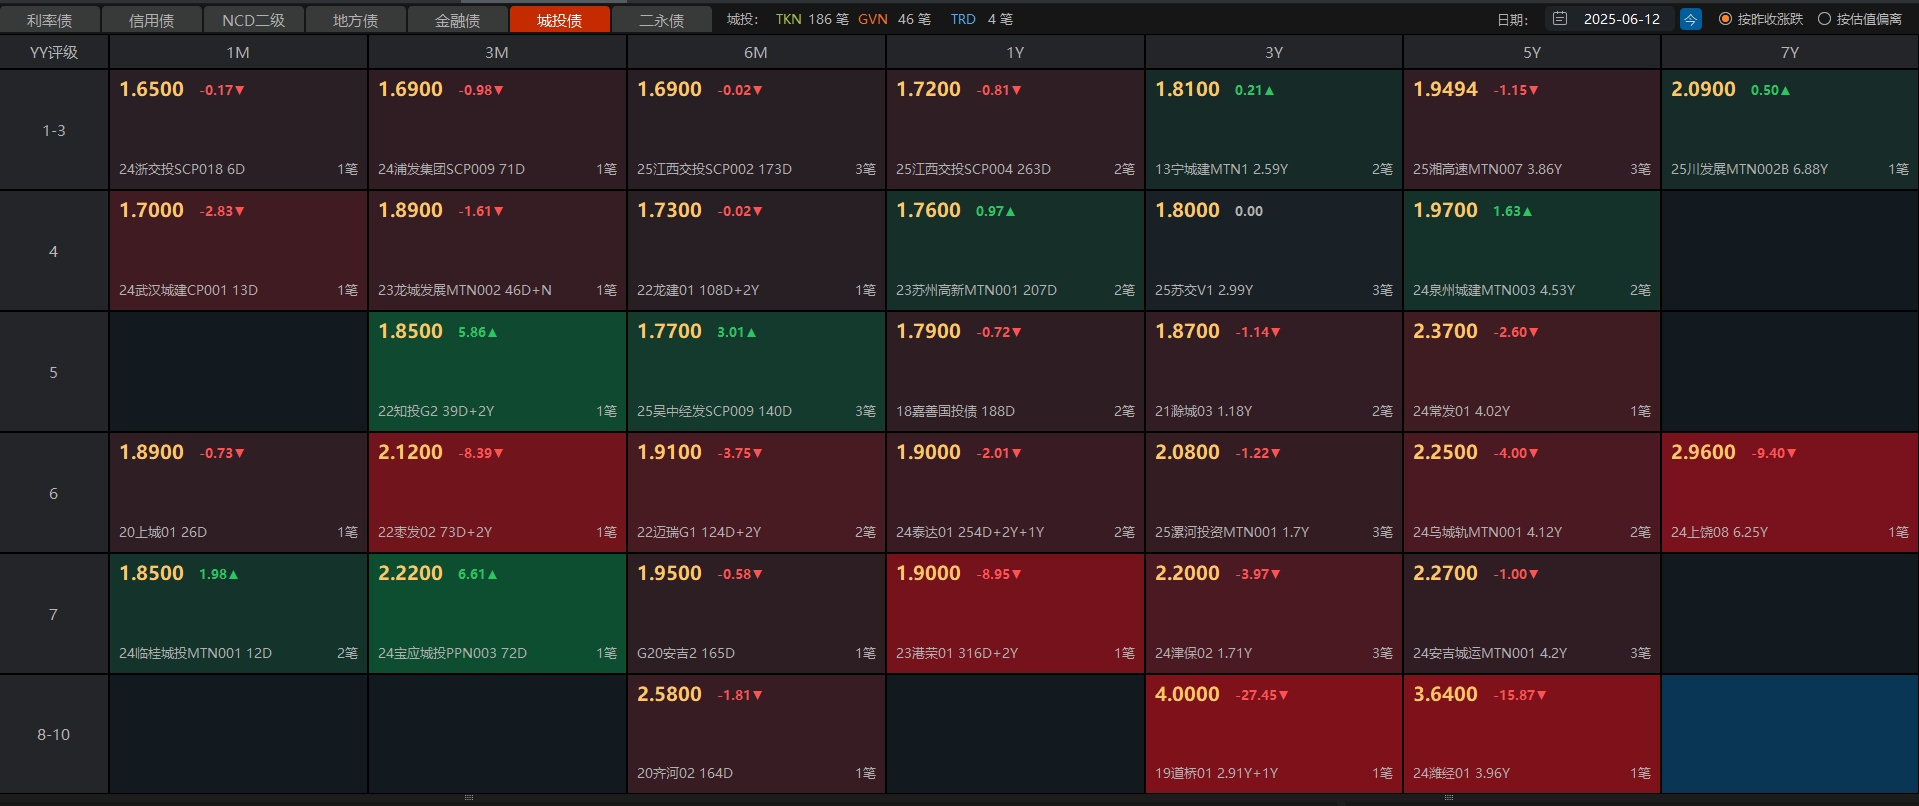Open the 25吴中经发SCP009 140D cell
Screen dimensions: 1919x806
[756, 372]
